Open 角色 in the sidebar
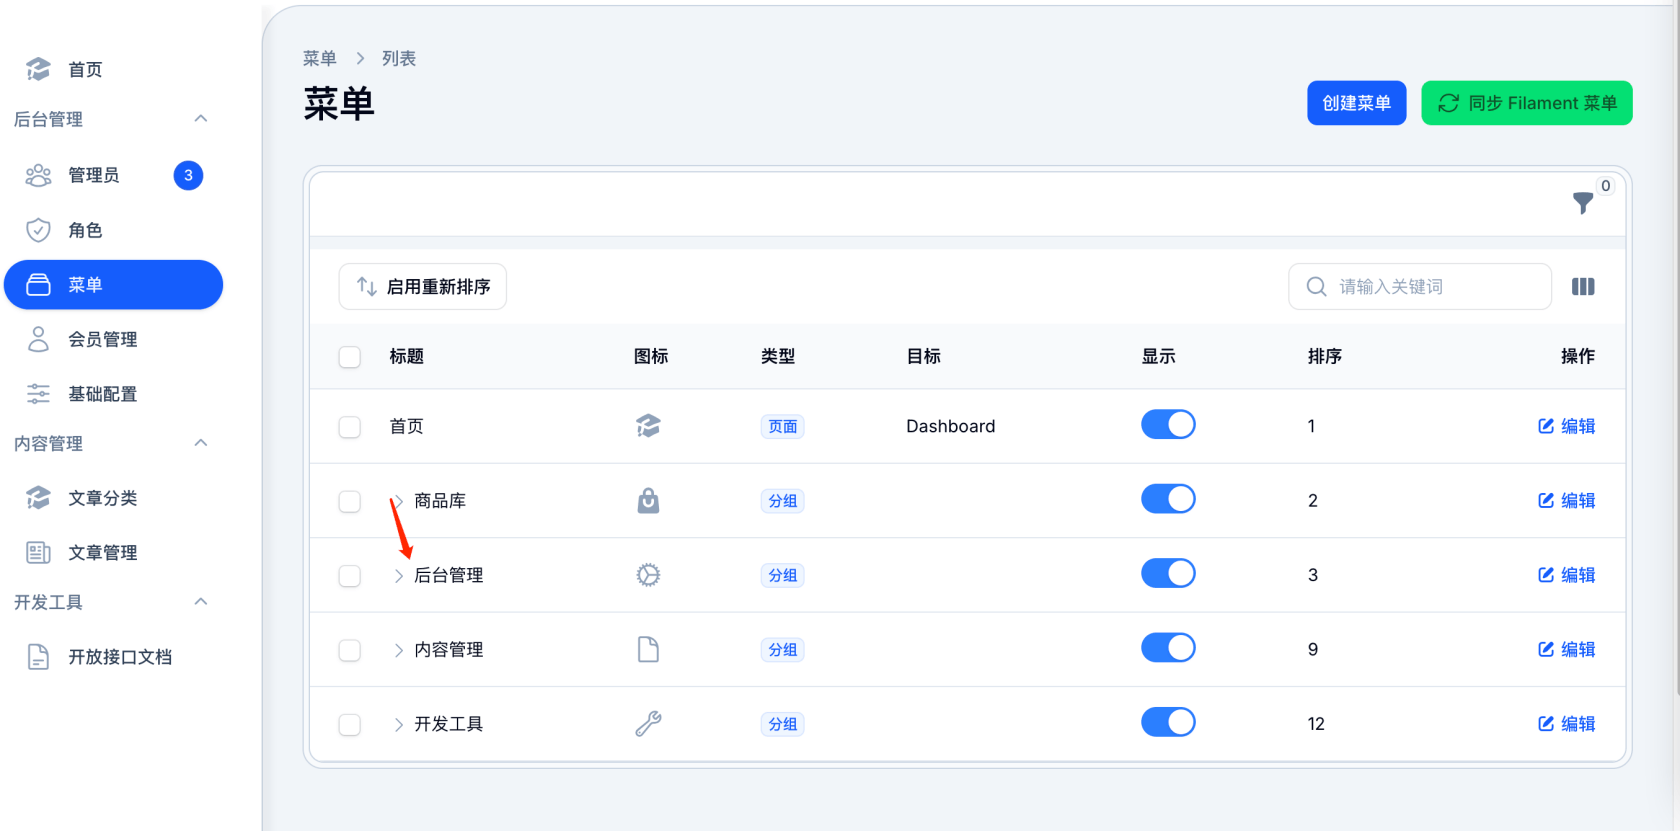The height and width of the screenshot is (831, 1680). [85, 230]
